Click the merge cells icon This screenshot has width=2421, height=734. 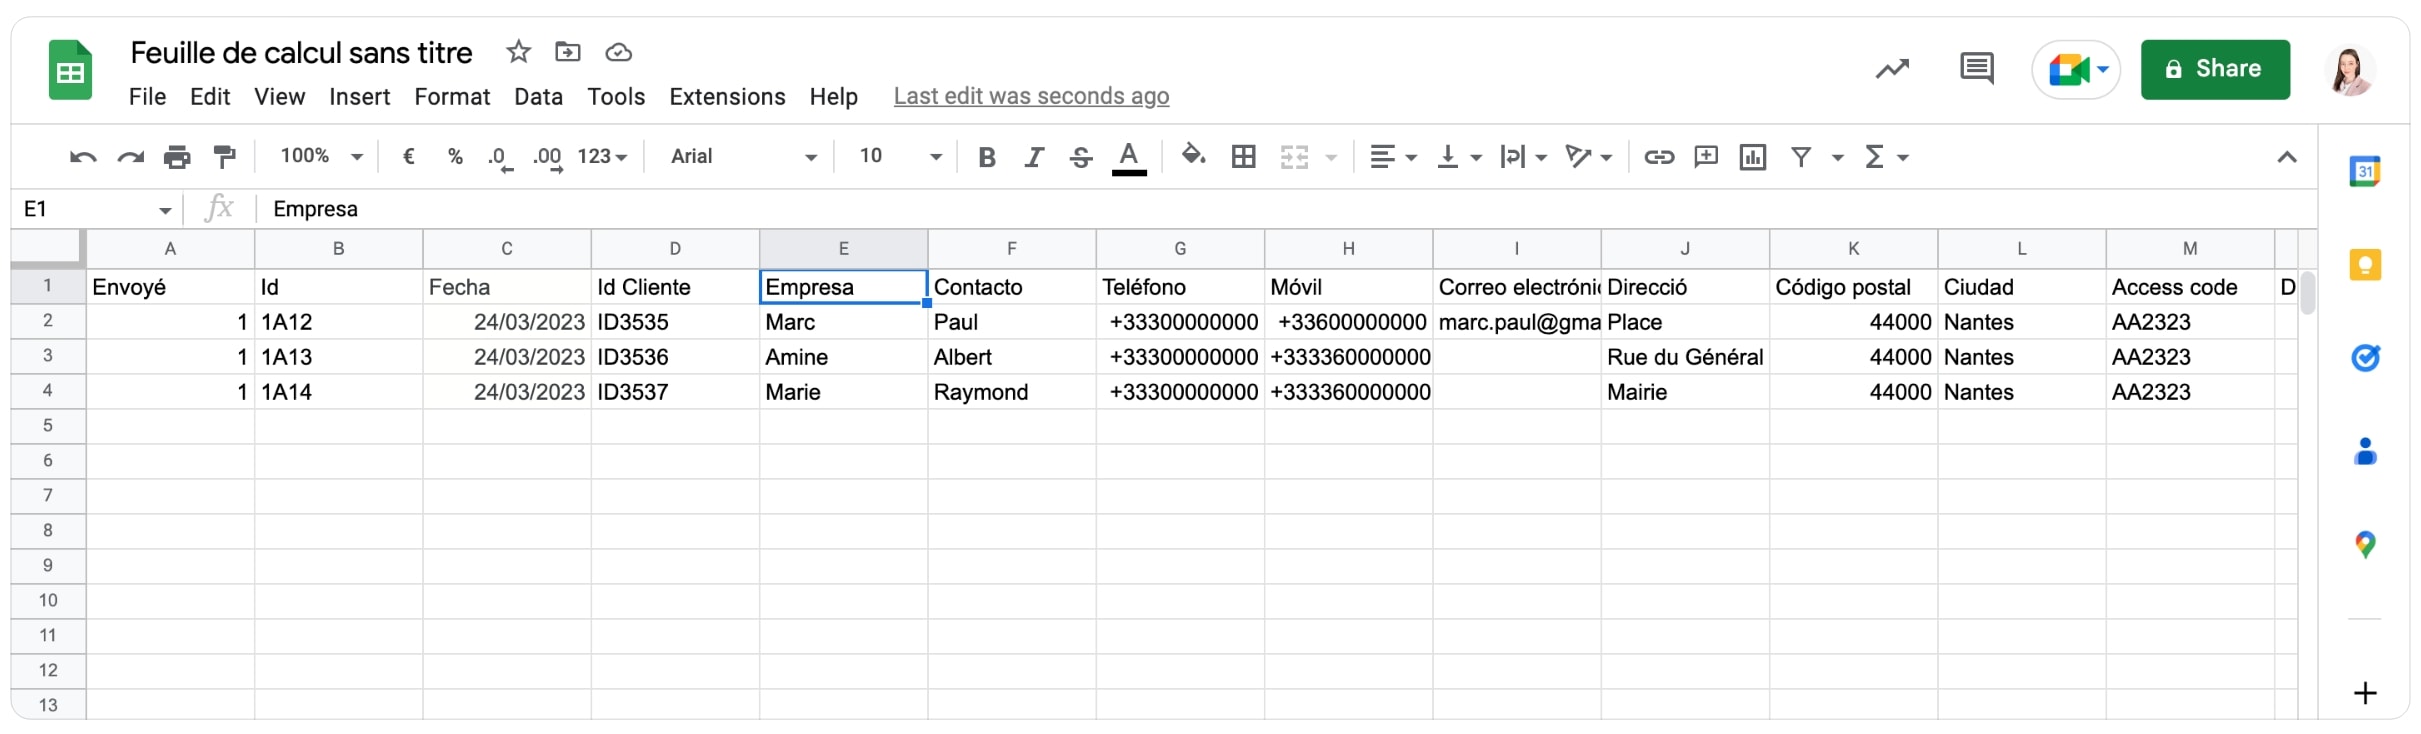click(x=1294, y=157)
